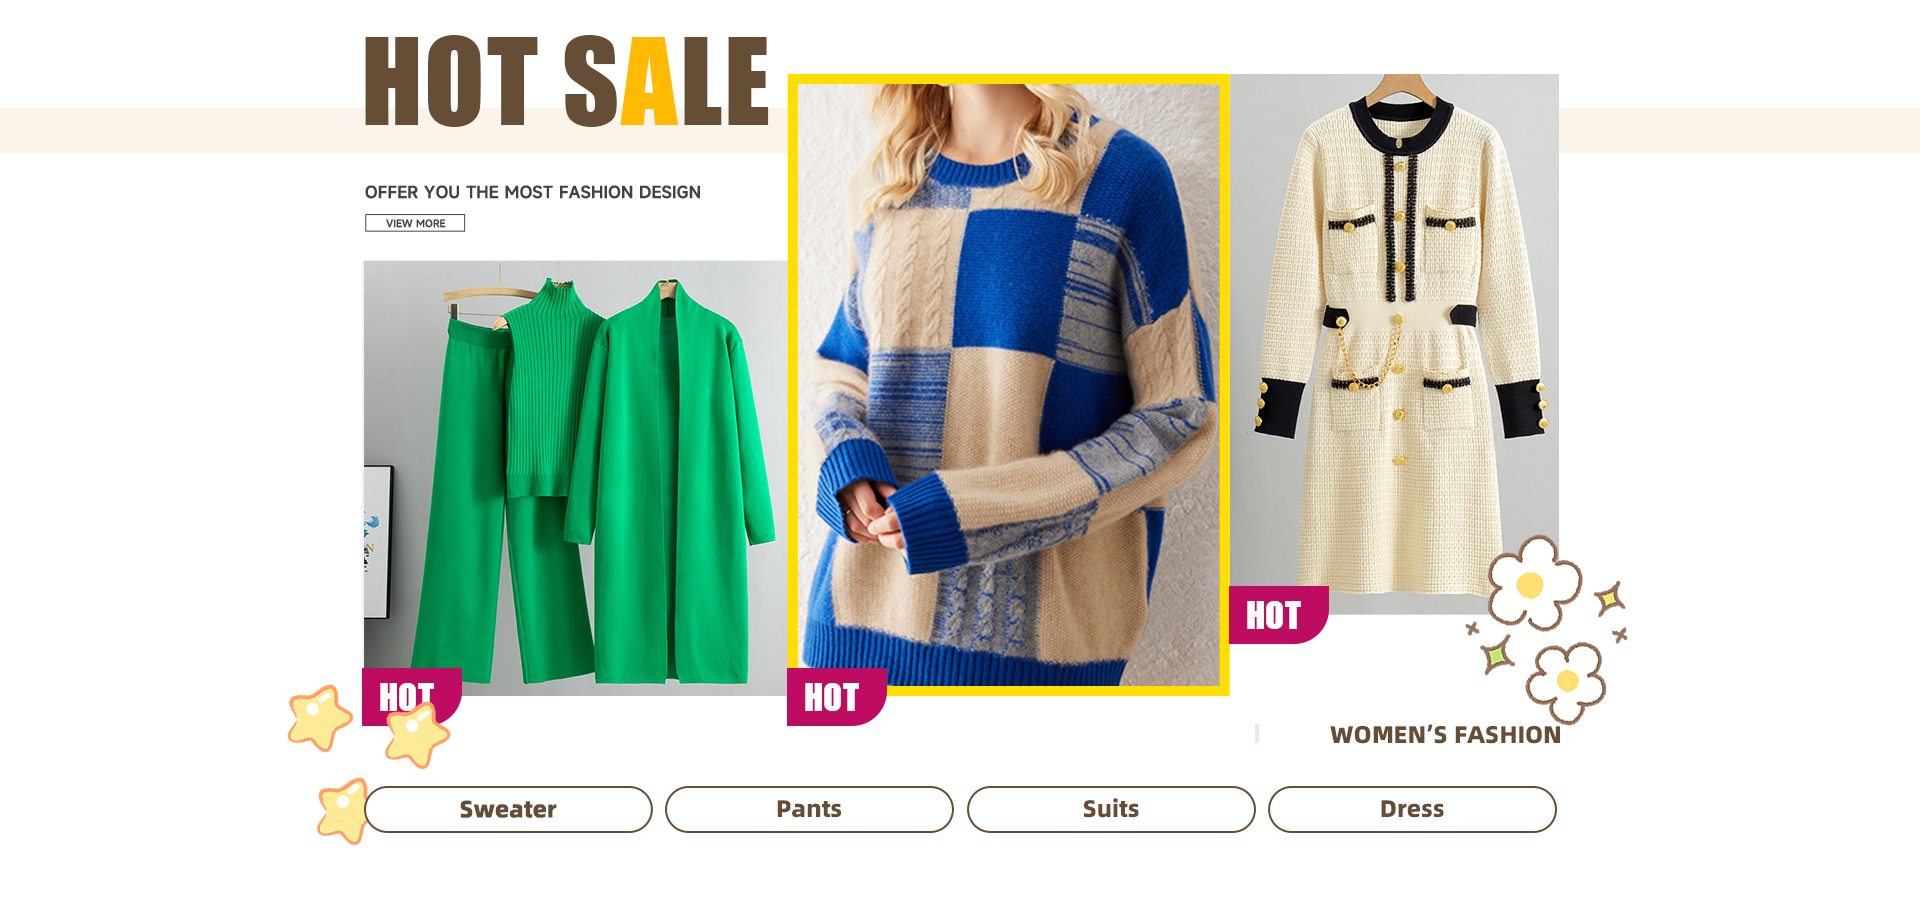
Task: Click the HOT SALE heading
Action: pos(566,81)
